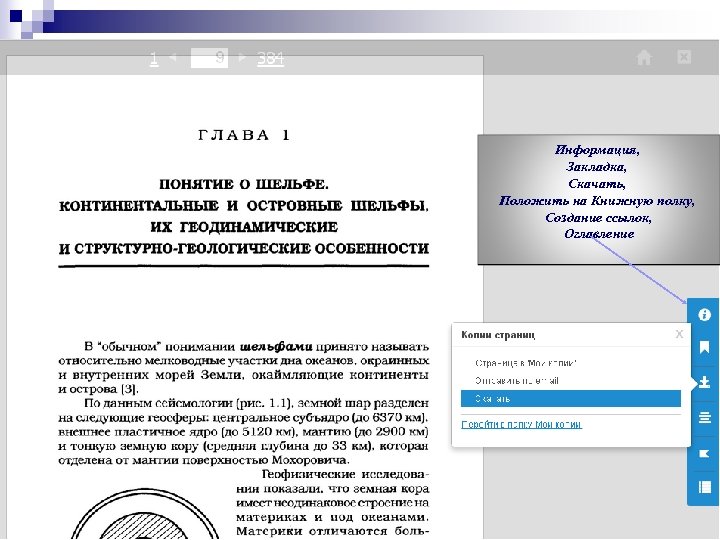Click the create links flag icon

pos(704,453)
